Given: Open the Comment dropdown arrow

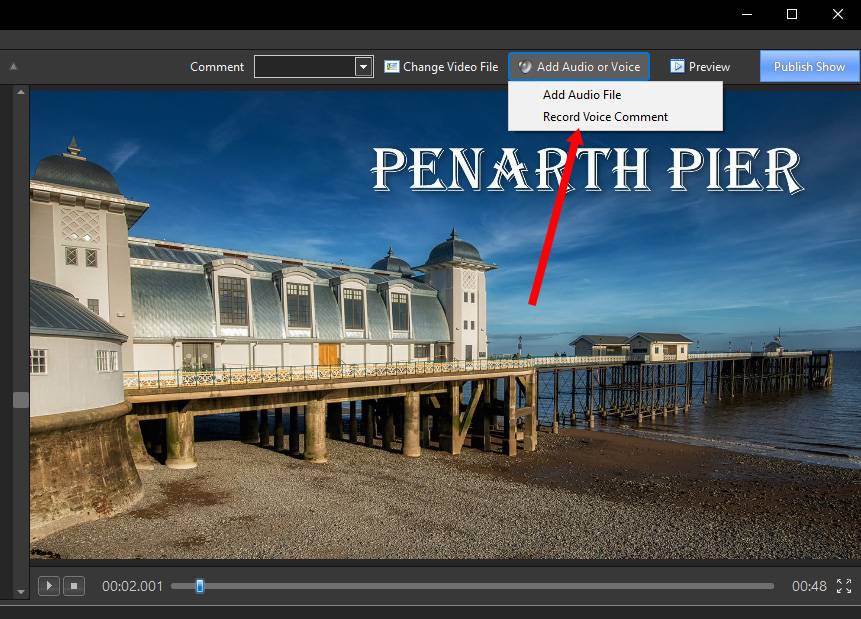Looking at the screenshot, I should point(363,67).
